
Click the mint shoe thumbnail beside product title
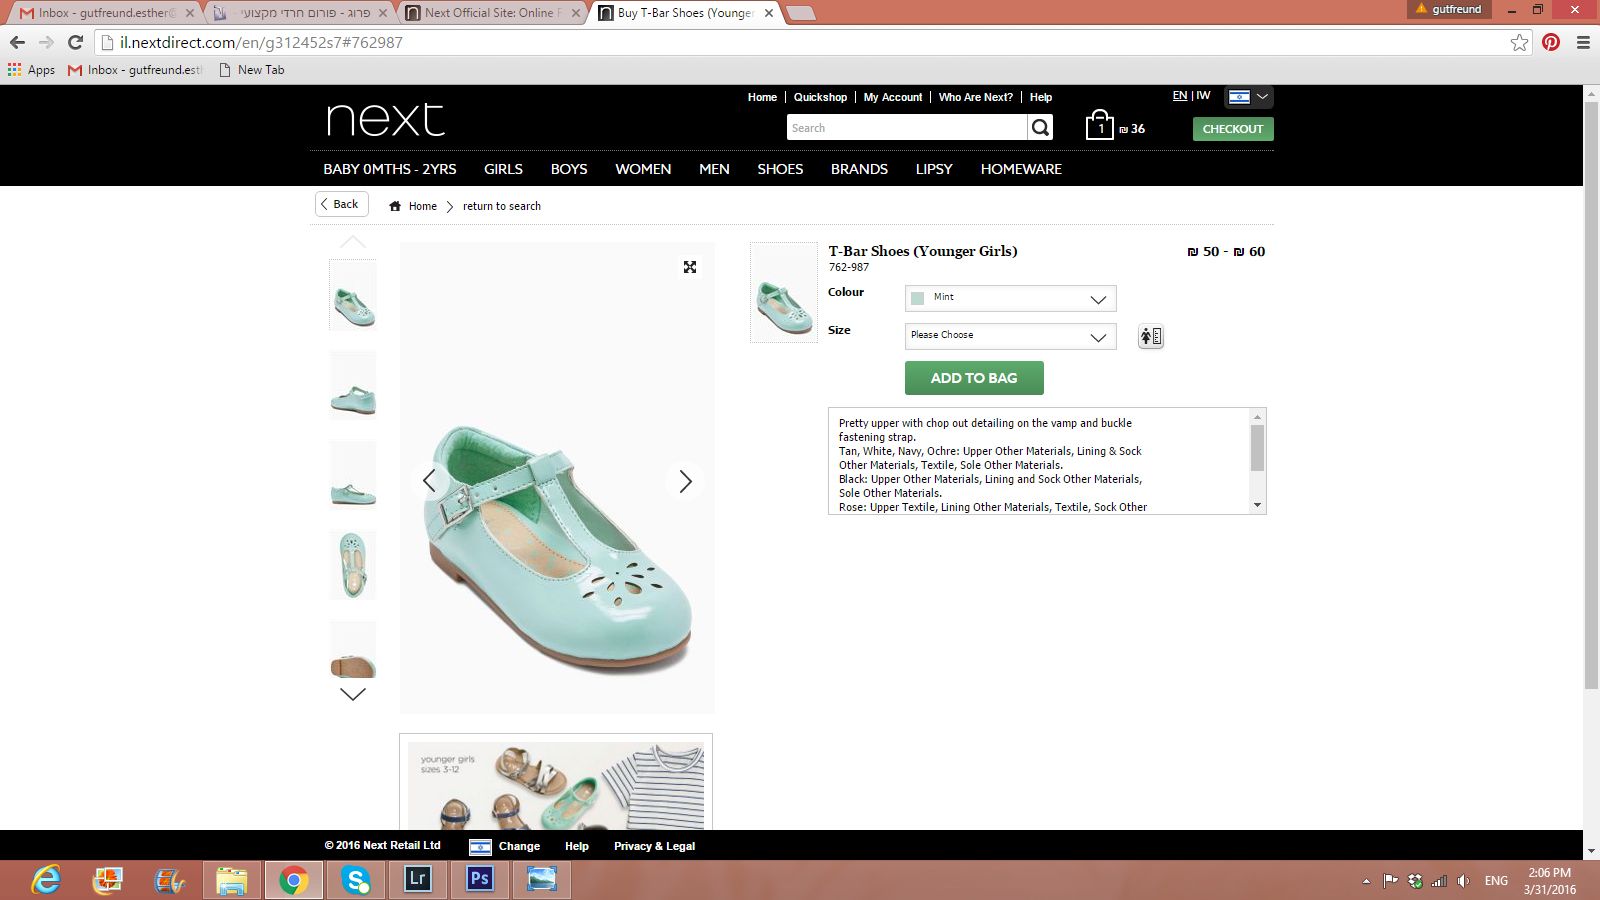784,293
